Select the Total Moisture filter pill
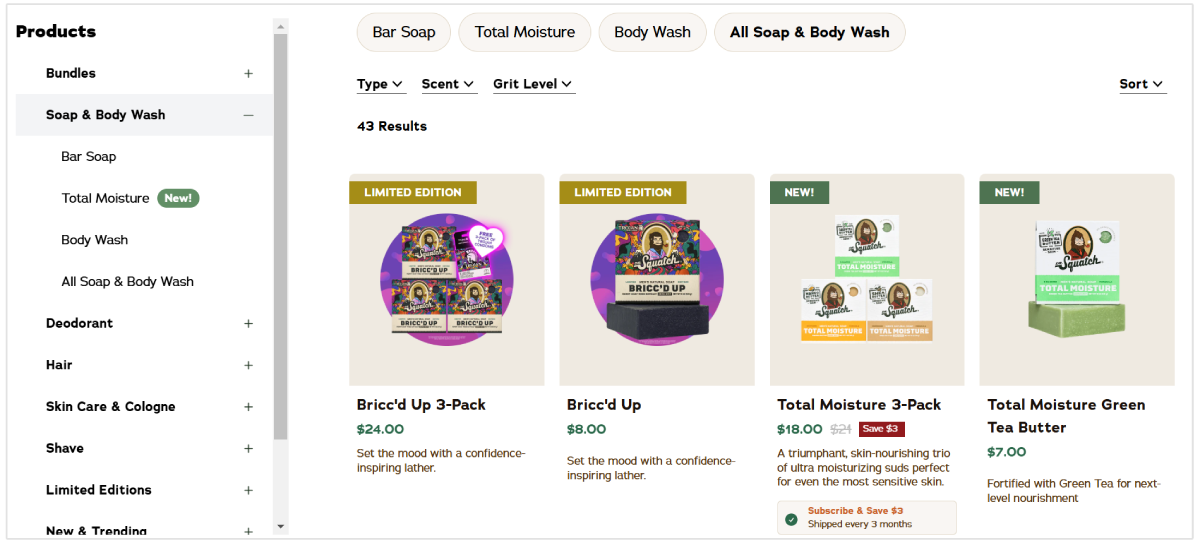The width and height of the screenshot is (1200, 543). pyautogui.click(x=525, y=32)
